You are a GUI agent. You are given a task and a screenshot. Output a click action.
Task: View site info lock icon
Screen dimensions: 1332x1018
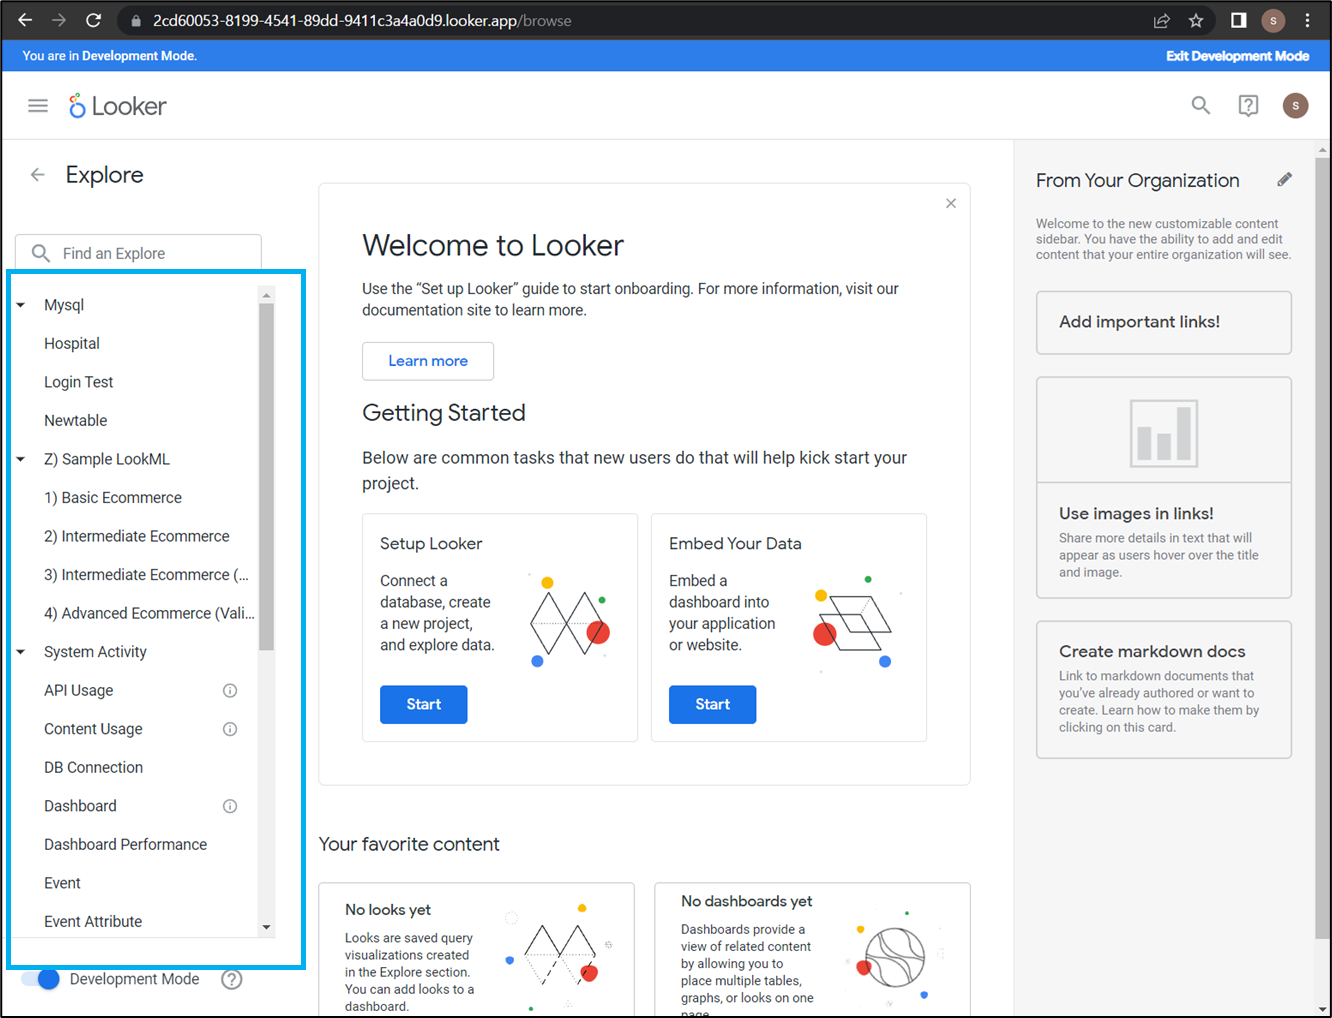[x=136, y=20]
